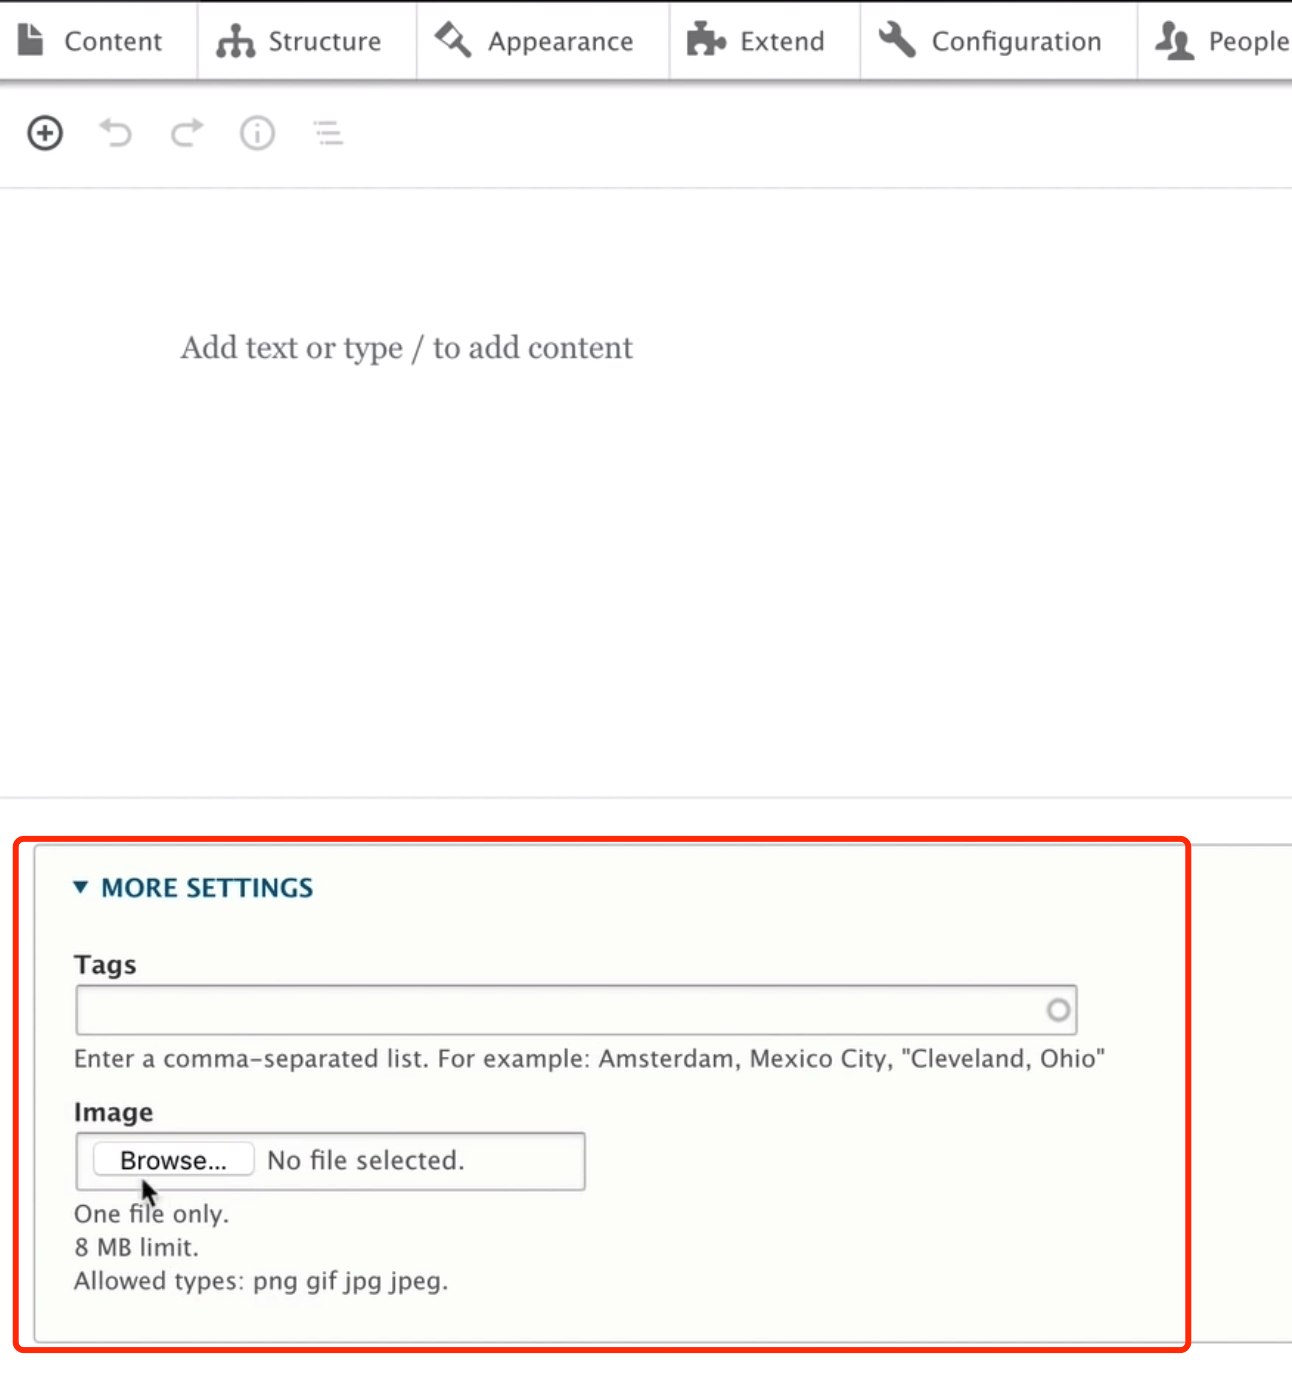Image resolution: width=1292 pixels, height=1378 pixels.
Task: Click inside the Tags input field
Action: (576, 1010)
